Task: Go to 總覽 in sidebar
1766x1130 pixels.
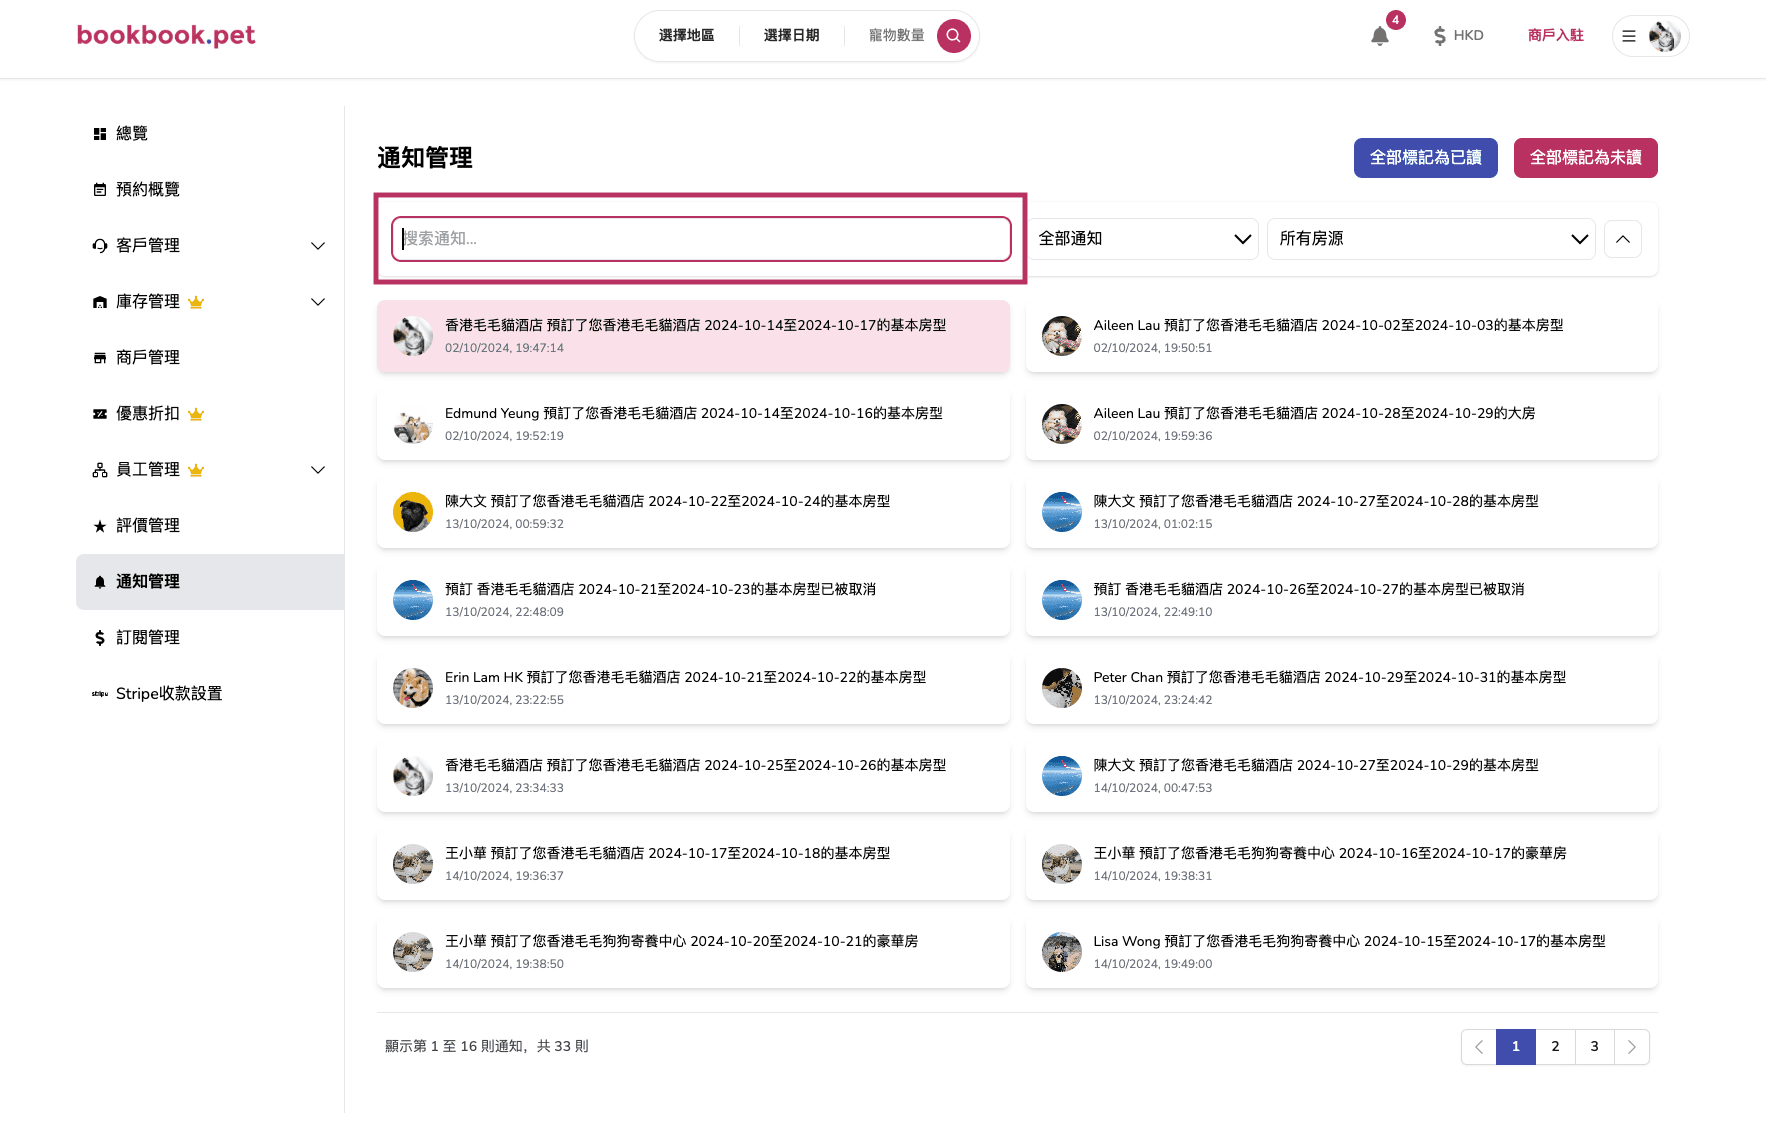Action: point(210,134)
